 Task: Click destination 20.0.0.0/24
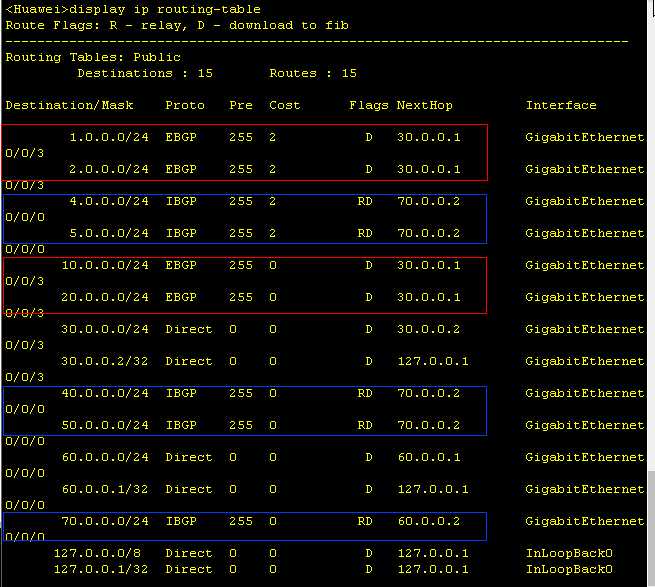[x=105, y=297]
